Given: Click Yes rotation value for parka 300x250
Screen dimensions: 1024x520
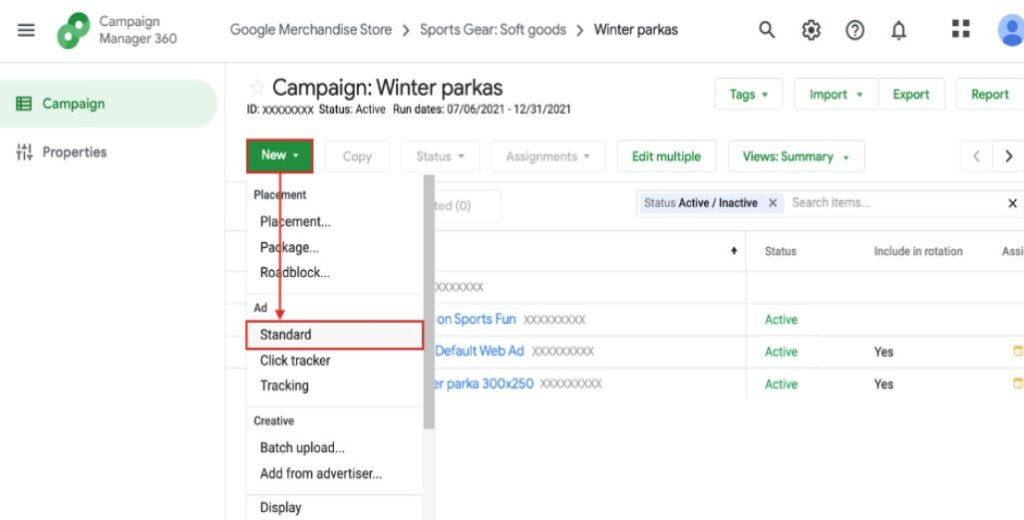Looking at the screenshot, I should point(884,384).
